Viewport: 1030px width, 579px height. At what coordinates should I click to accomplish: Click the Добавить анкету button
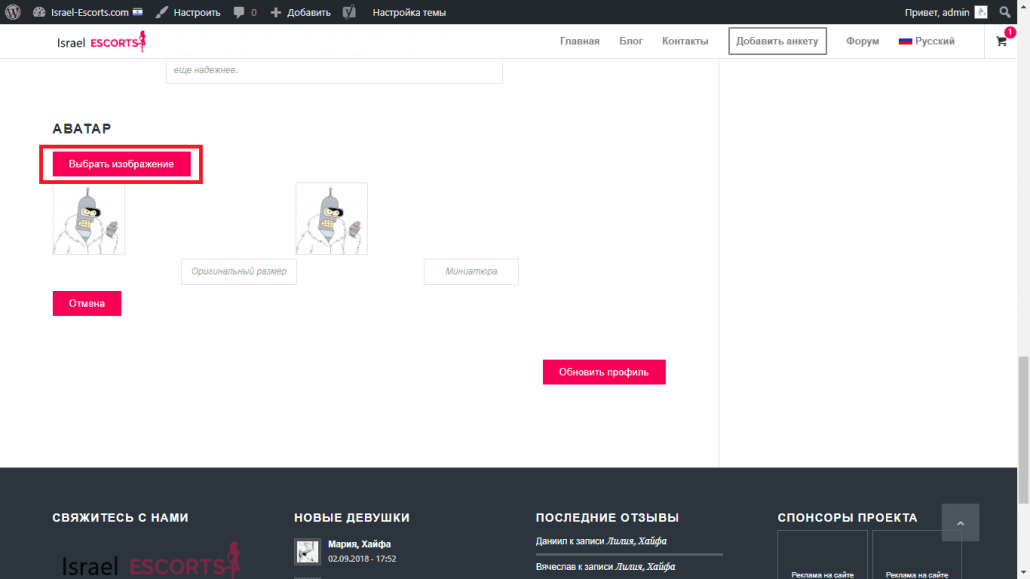pyautogui.click(x=777, y=41)
